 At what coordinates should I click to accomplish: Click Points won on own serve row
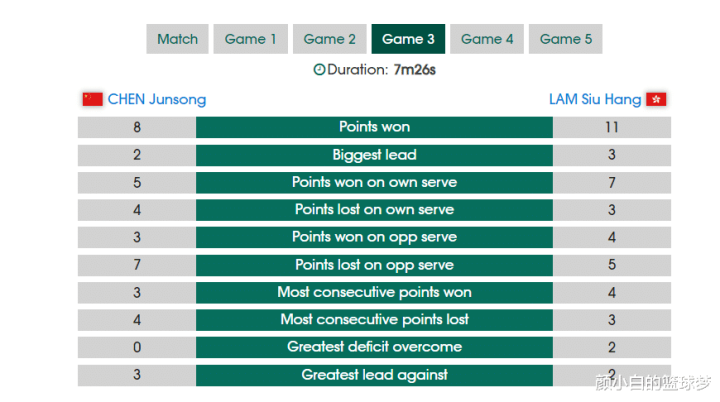pos(374,182)
